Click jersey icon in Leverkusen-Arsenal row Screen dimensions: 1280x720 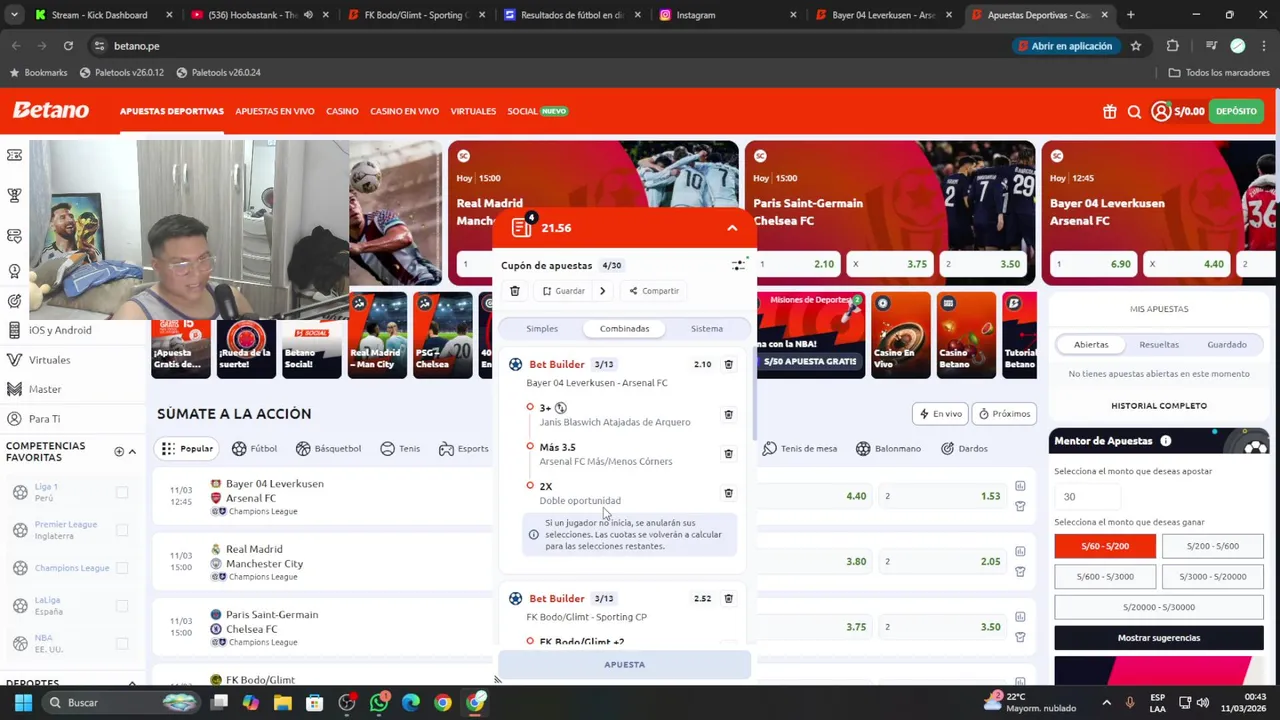(1020, 506)
